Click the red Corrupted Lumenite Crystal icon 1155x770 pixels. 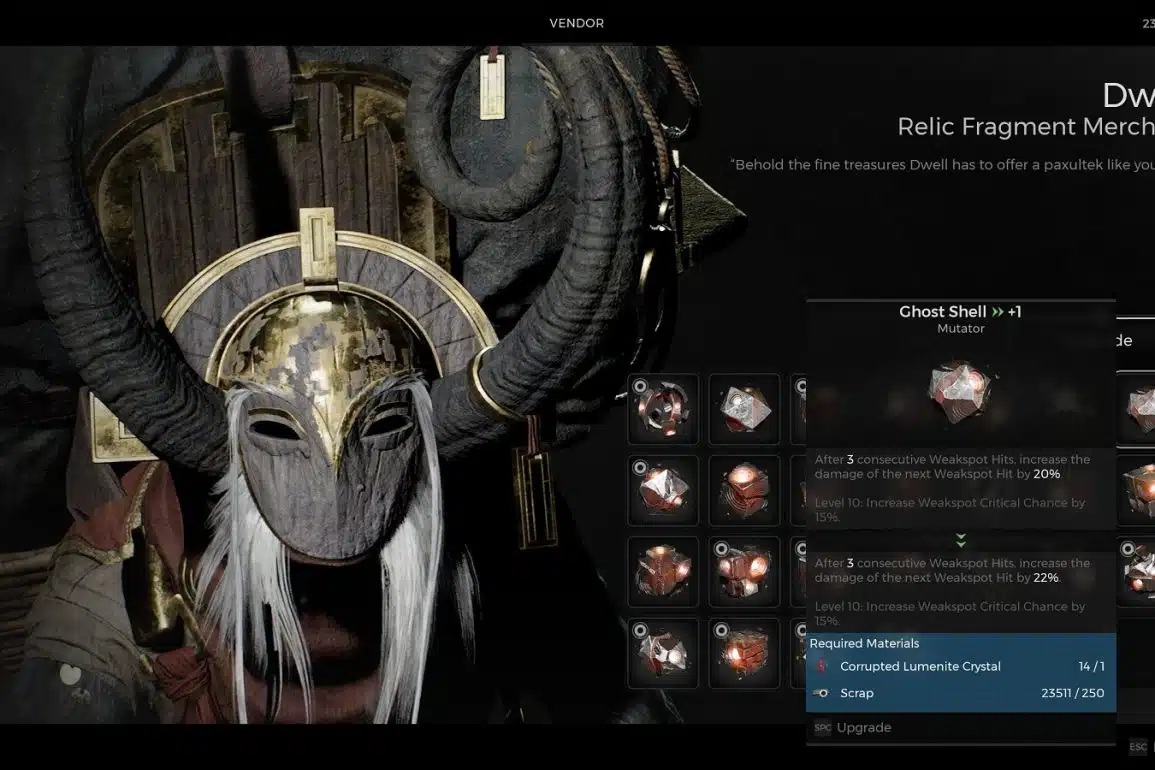822,667
